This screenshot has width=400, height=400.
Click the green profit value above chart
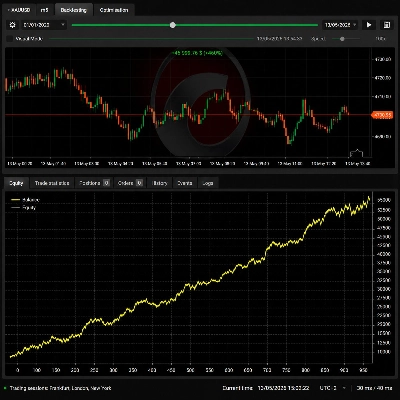(197, 53)
